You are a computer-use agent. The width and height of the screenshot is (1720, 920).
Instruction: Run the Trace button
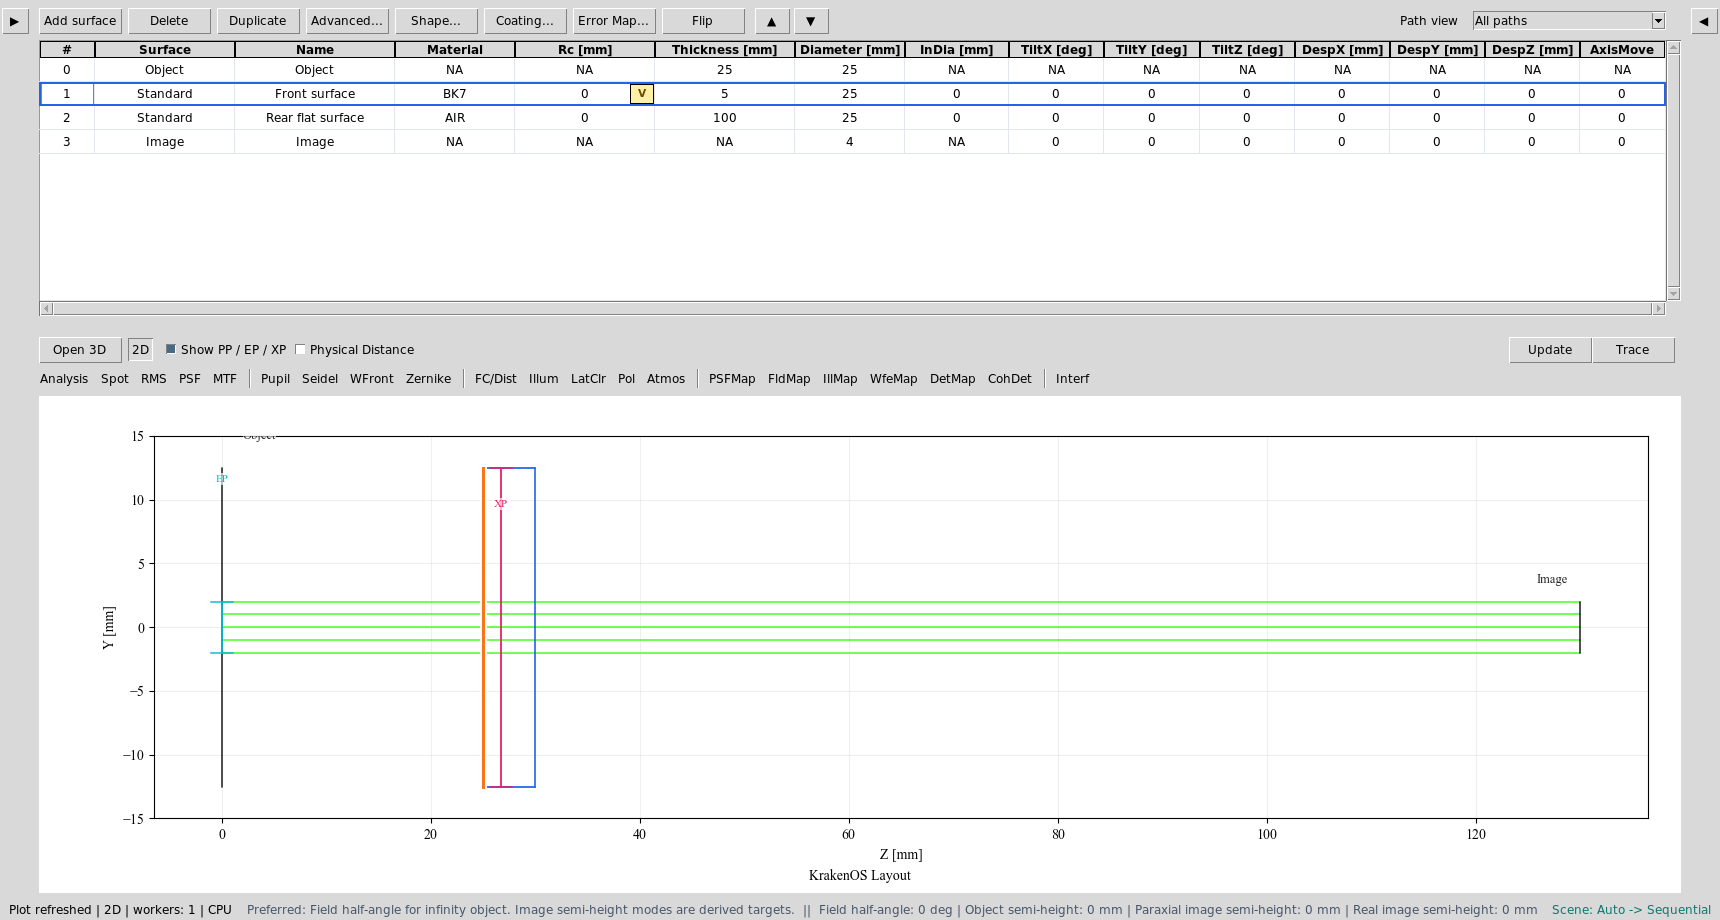coord(1632,350)
